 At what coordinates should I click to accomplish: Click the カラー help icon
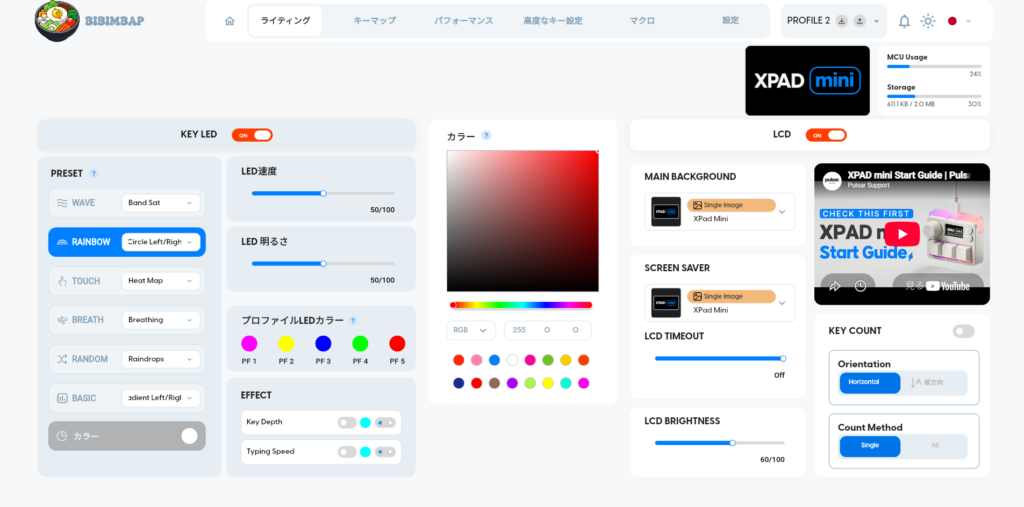[486, 136]
